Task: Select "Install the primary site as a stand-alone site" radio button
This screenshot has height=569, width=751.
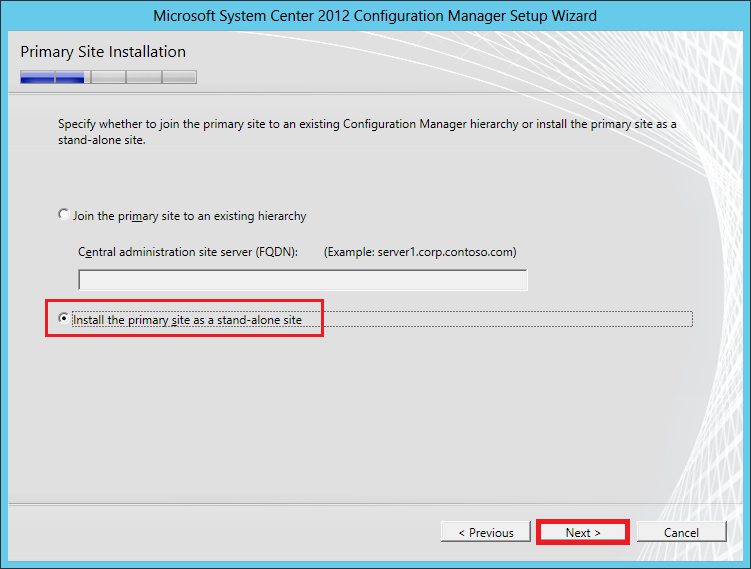Action: tap(65, 319)
